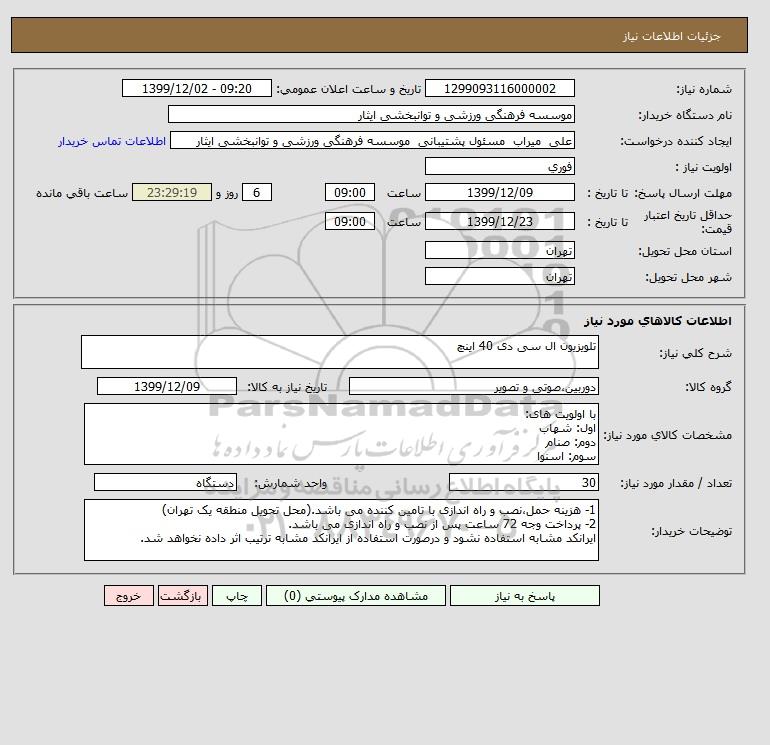
Task: Click the استان محل تحویل field تهران
Action: tap(499, 250)
